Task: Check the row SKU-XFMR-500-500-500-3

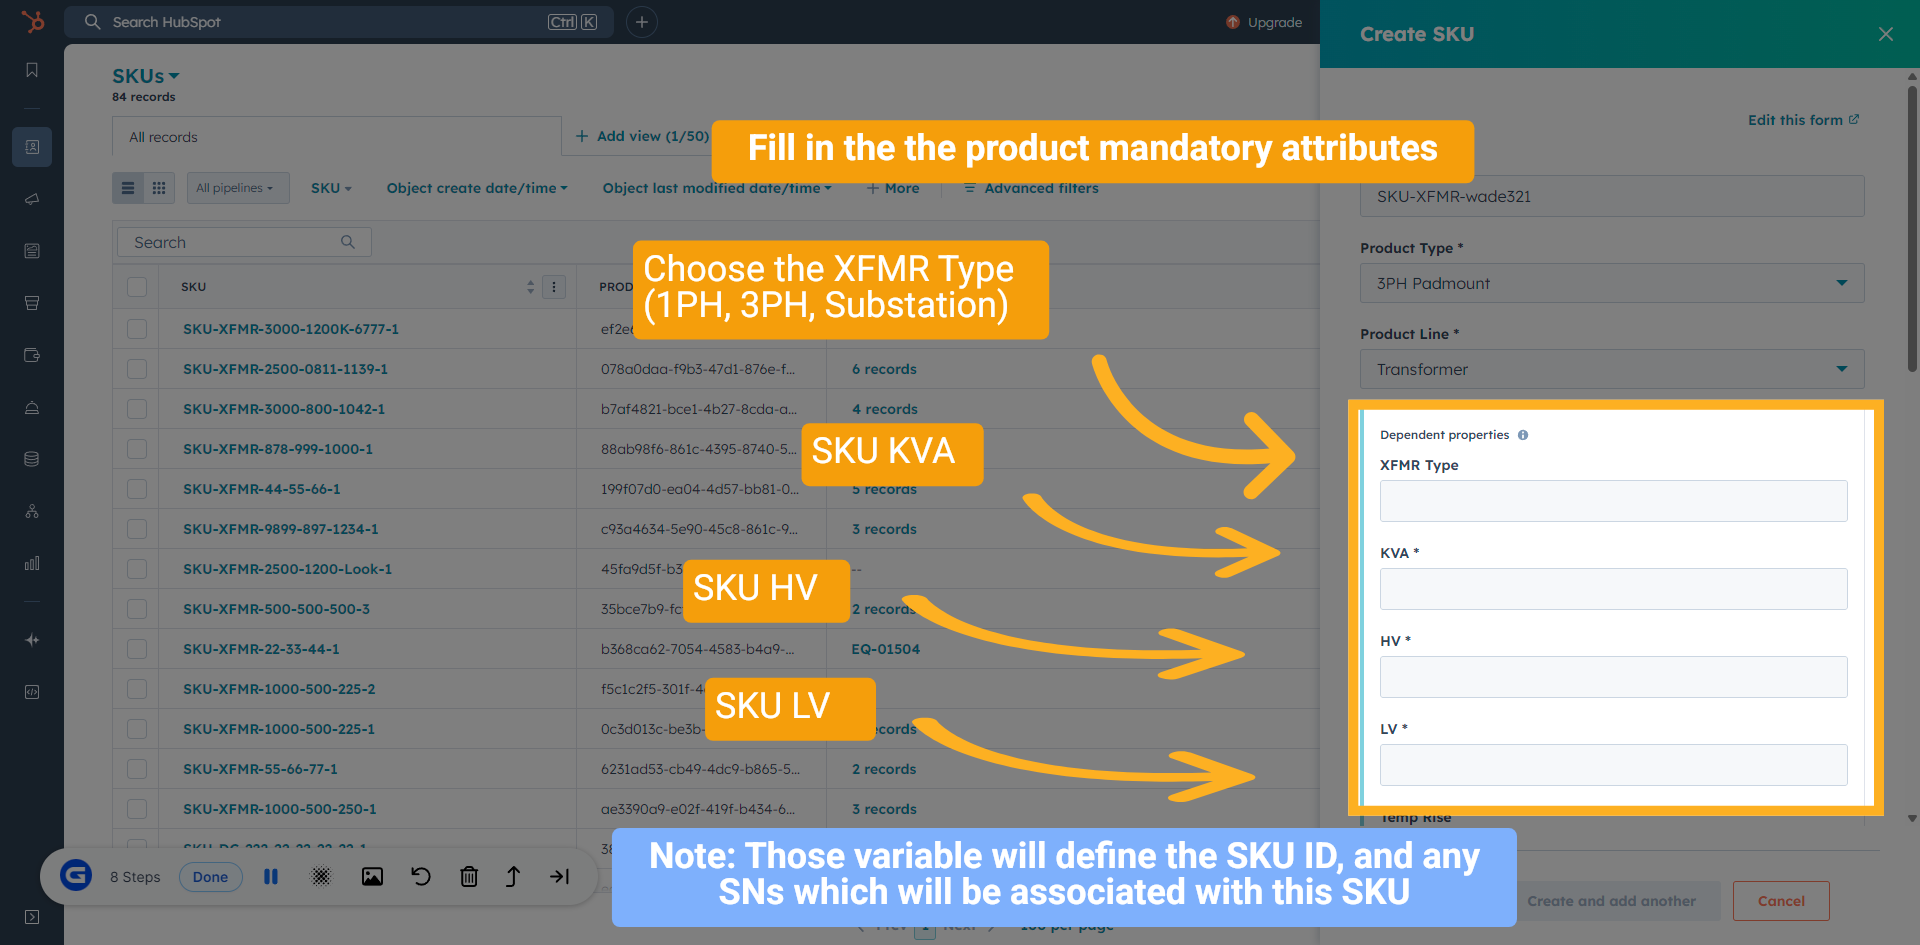Action: 137,609
